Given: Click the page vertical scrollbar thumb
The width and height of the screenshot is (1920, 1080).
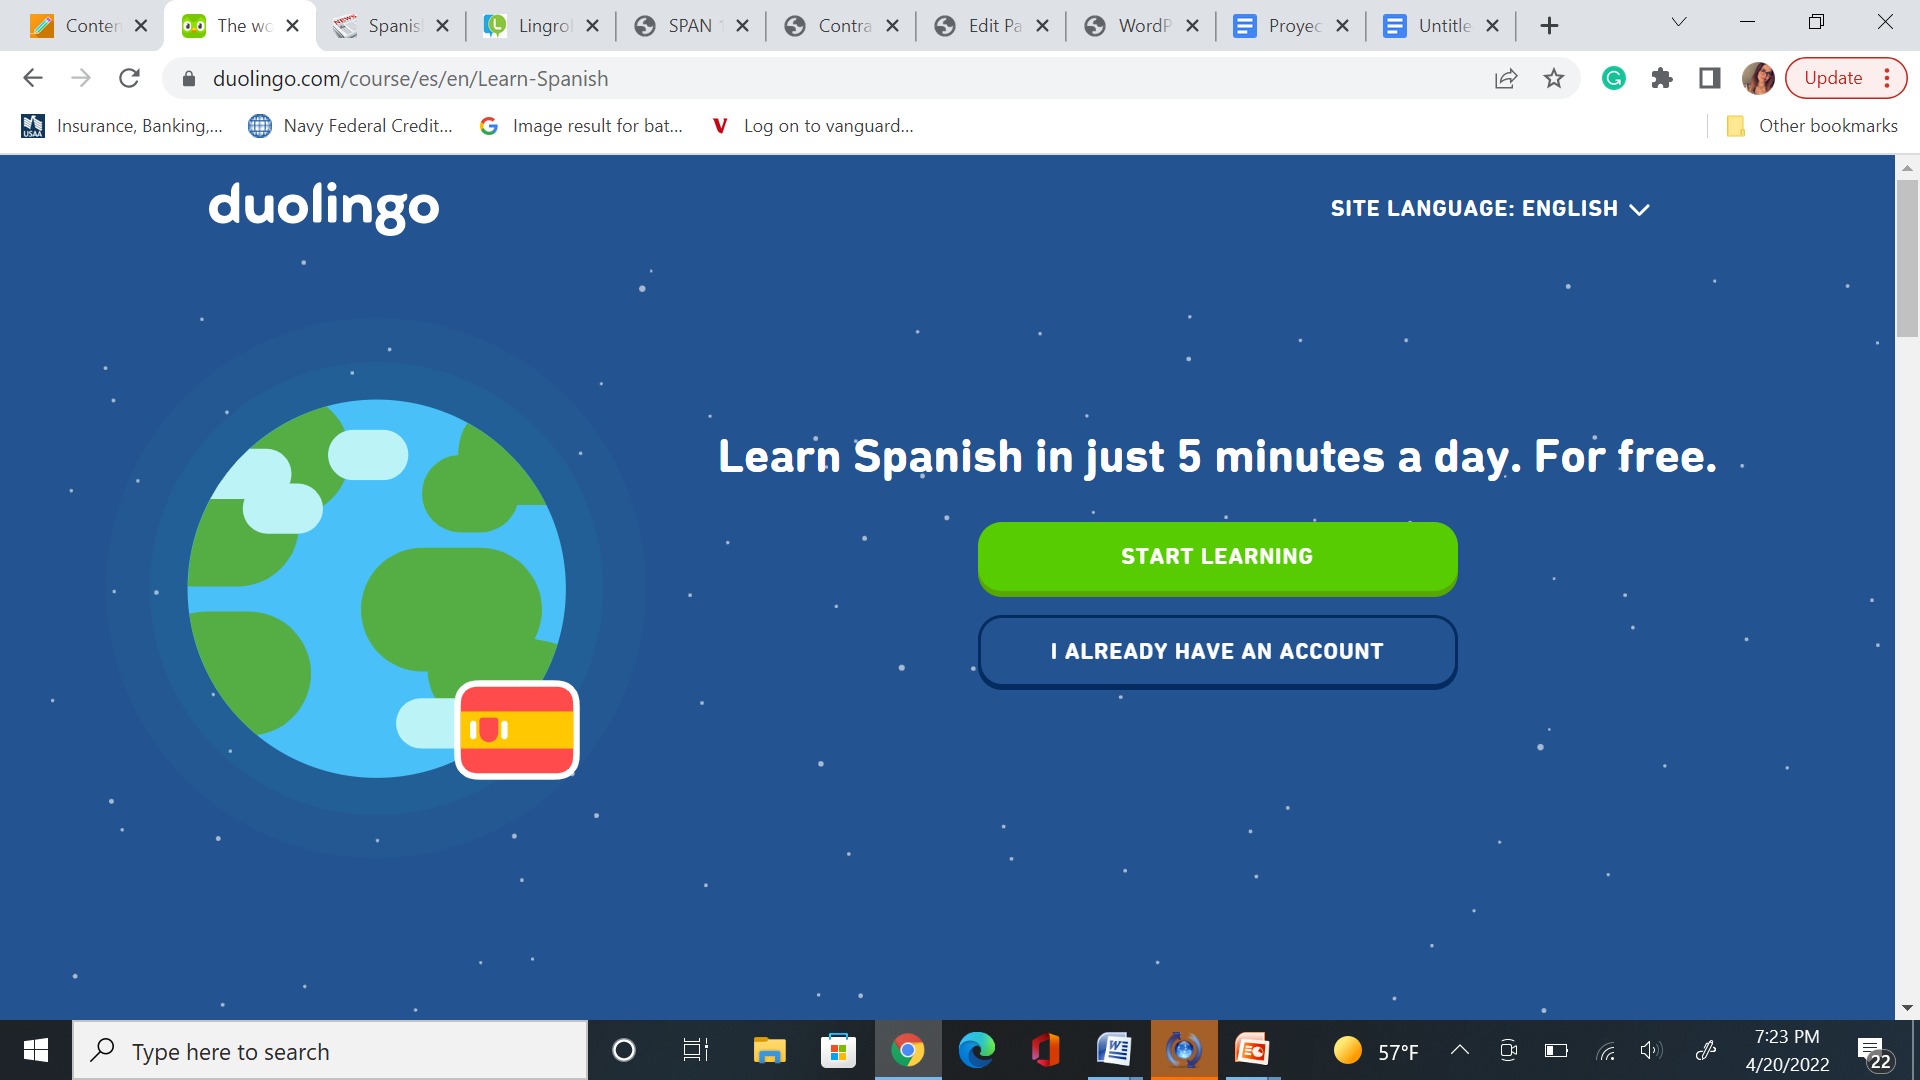Looking at the screenshot, I should coord(1907,258).
